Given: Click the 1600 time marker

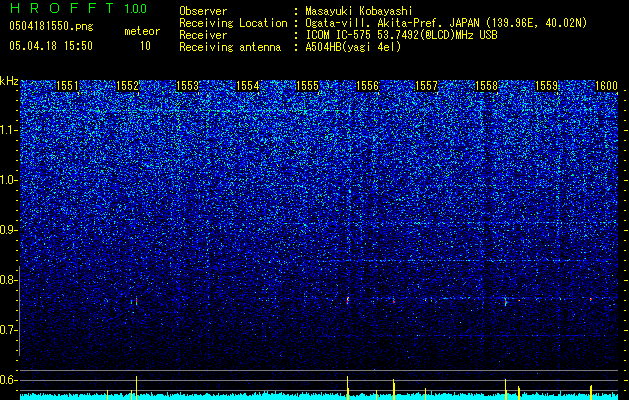Looking at the screenshot, I should (606, 86).
